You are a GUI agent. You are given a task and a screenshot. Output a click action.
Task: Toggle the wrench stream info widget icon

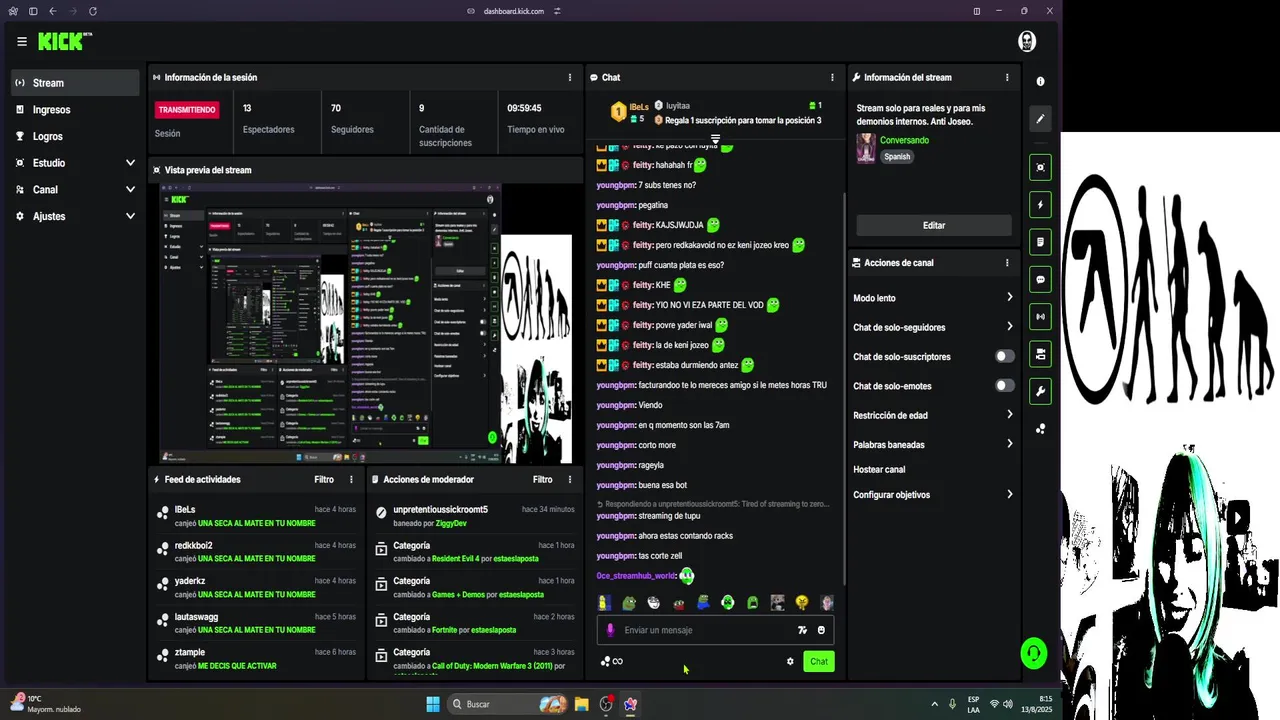[1041, 391]
